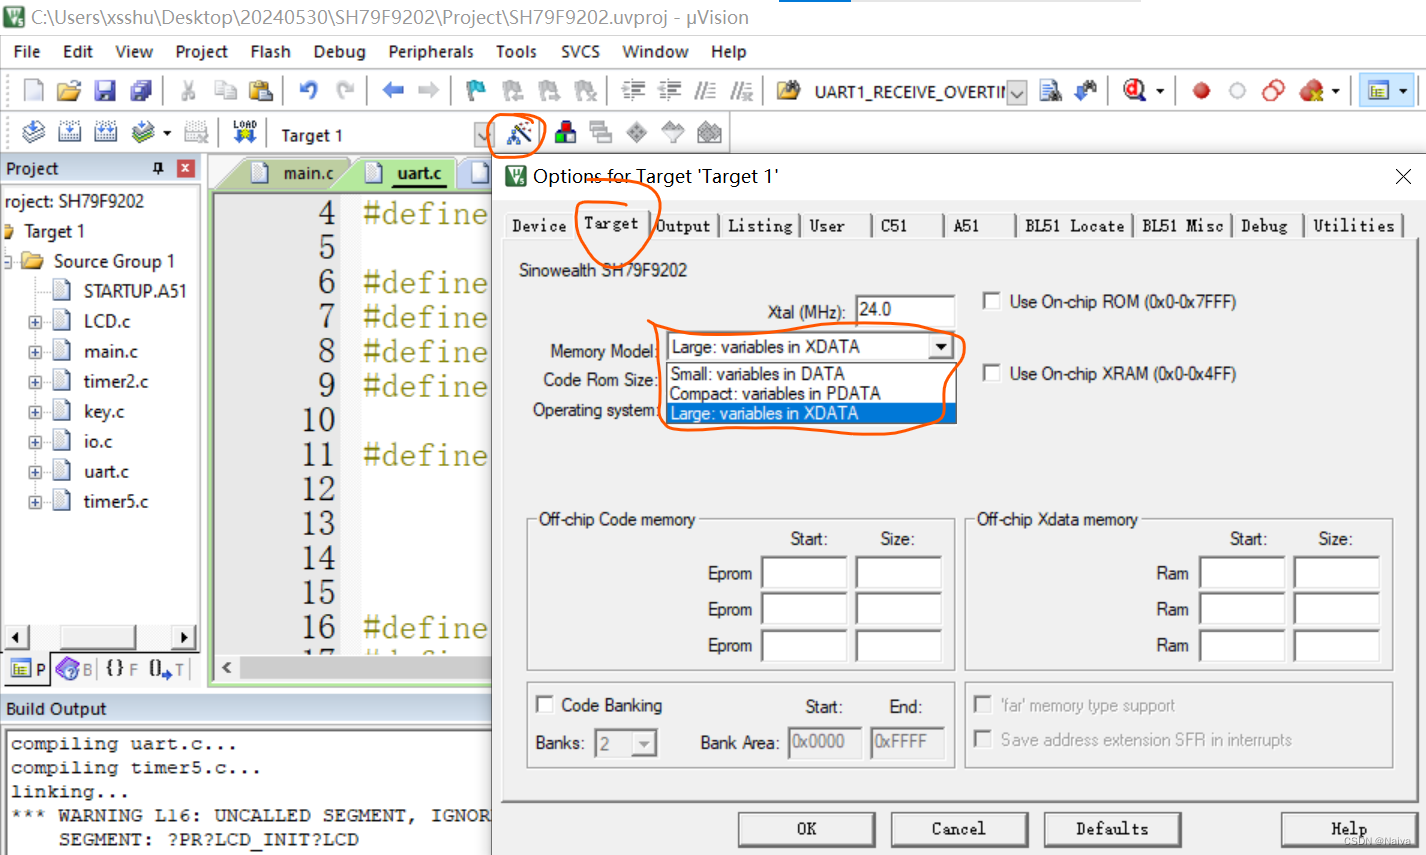Start a debug session via the d-magnifier icon
The height and width of the screenshot is (855, 1426).
[x=1133, y=90]
